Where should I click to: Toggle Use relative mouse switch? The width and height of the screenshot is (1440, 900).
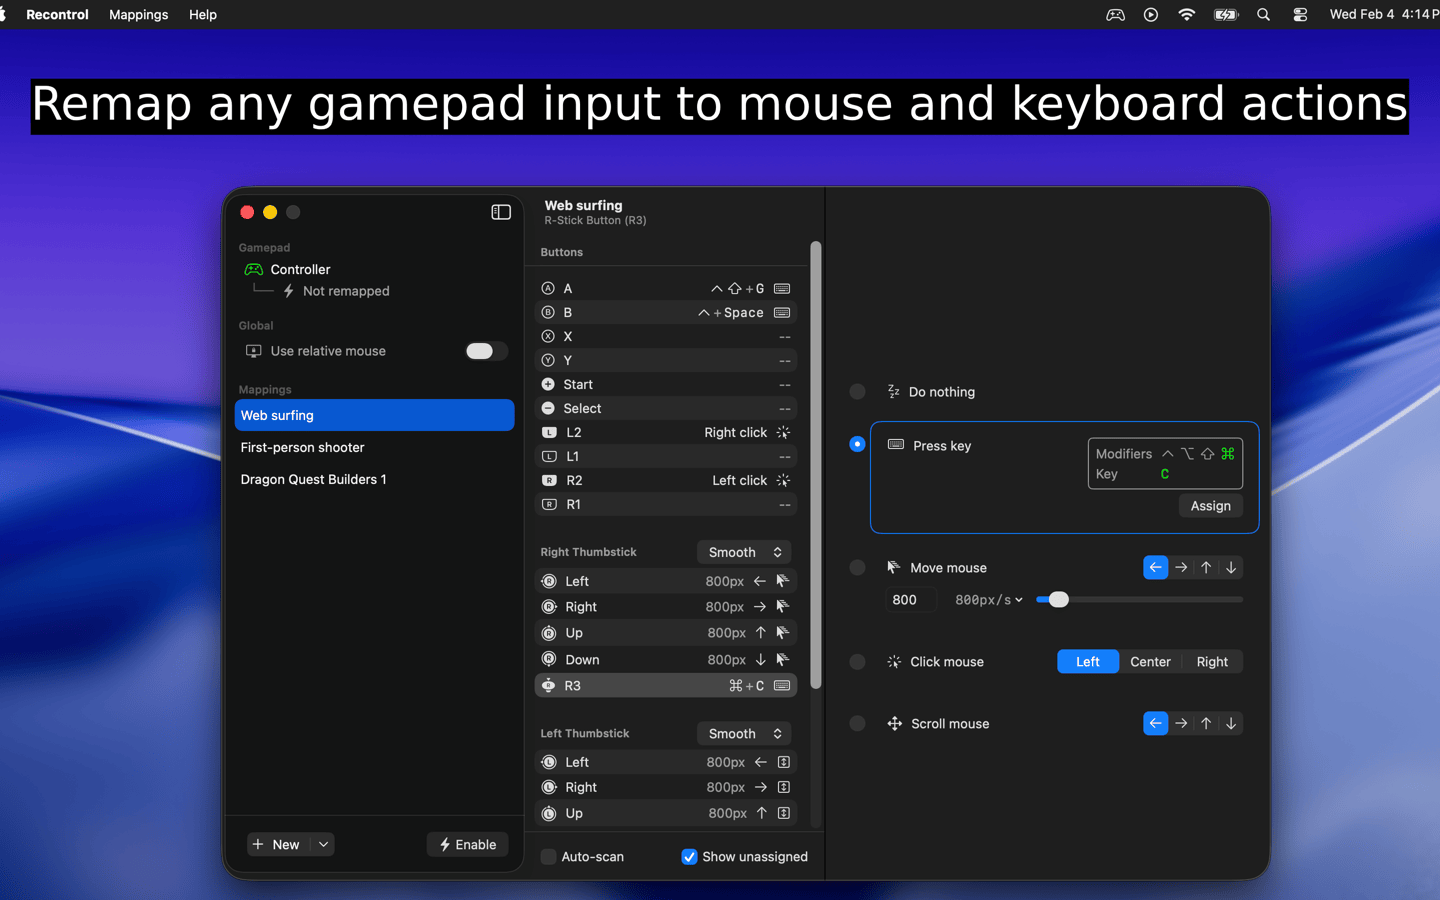click(x=486, y=351)
